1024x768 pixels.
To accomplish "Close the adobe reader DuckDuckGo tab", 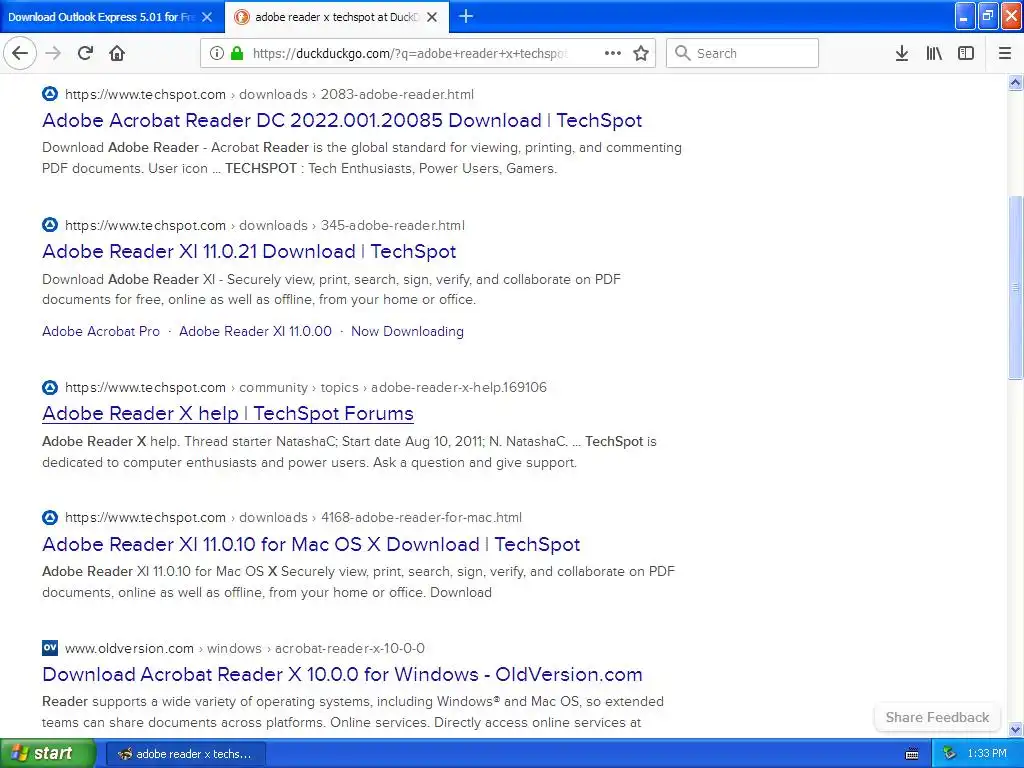I will [432, 17].
